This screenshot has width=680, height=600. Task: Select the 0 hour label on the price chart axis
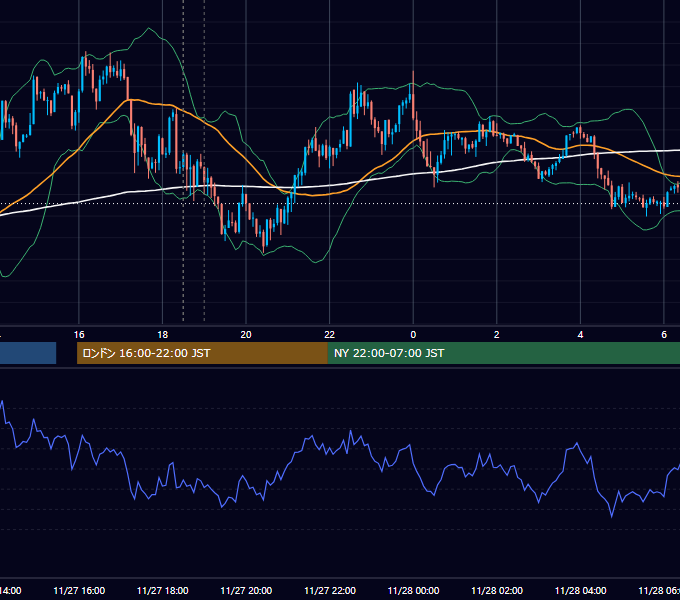(x=413, y=335)
